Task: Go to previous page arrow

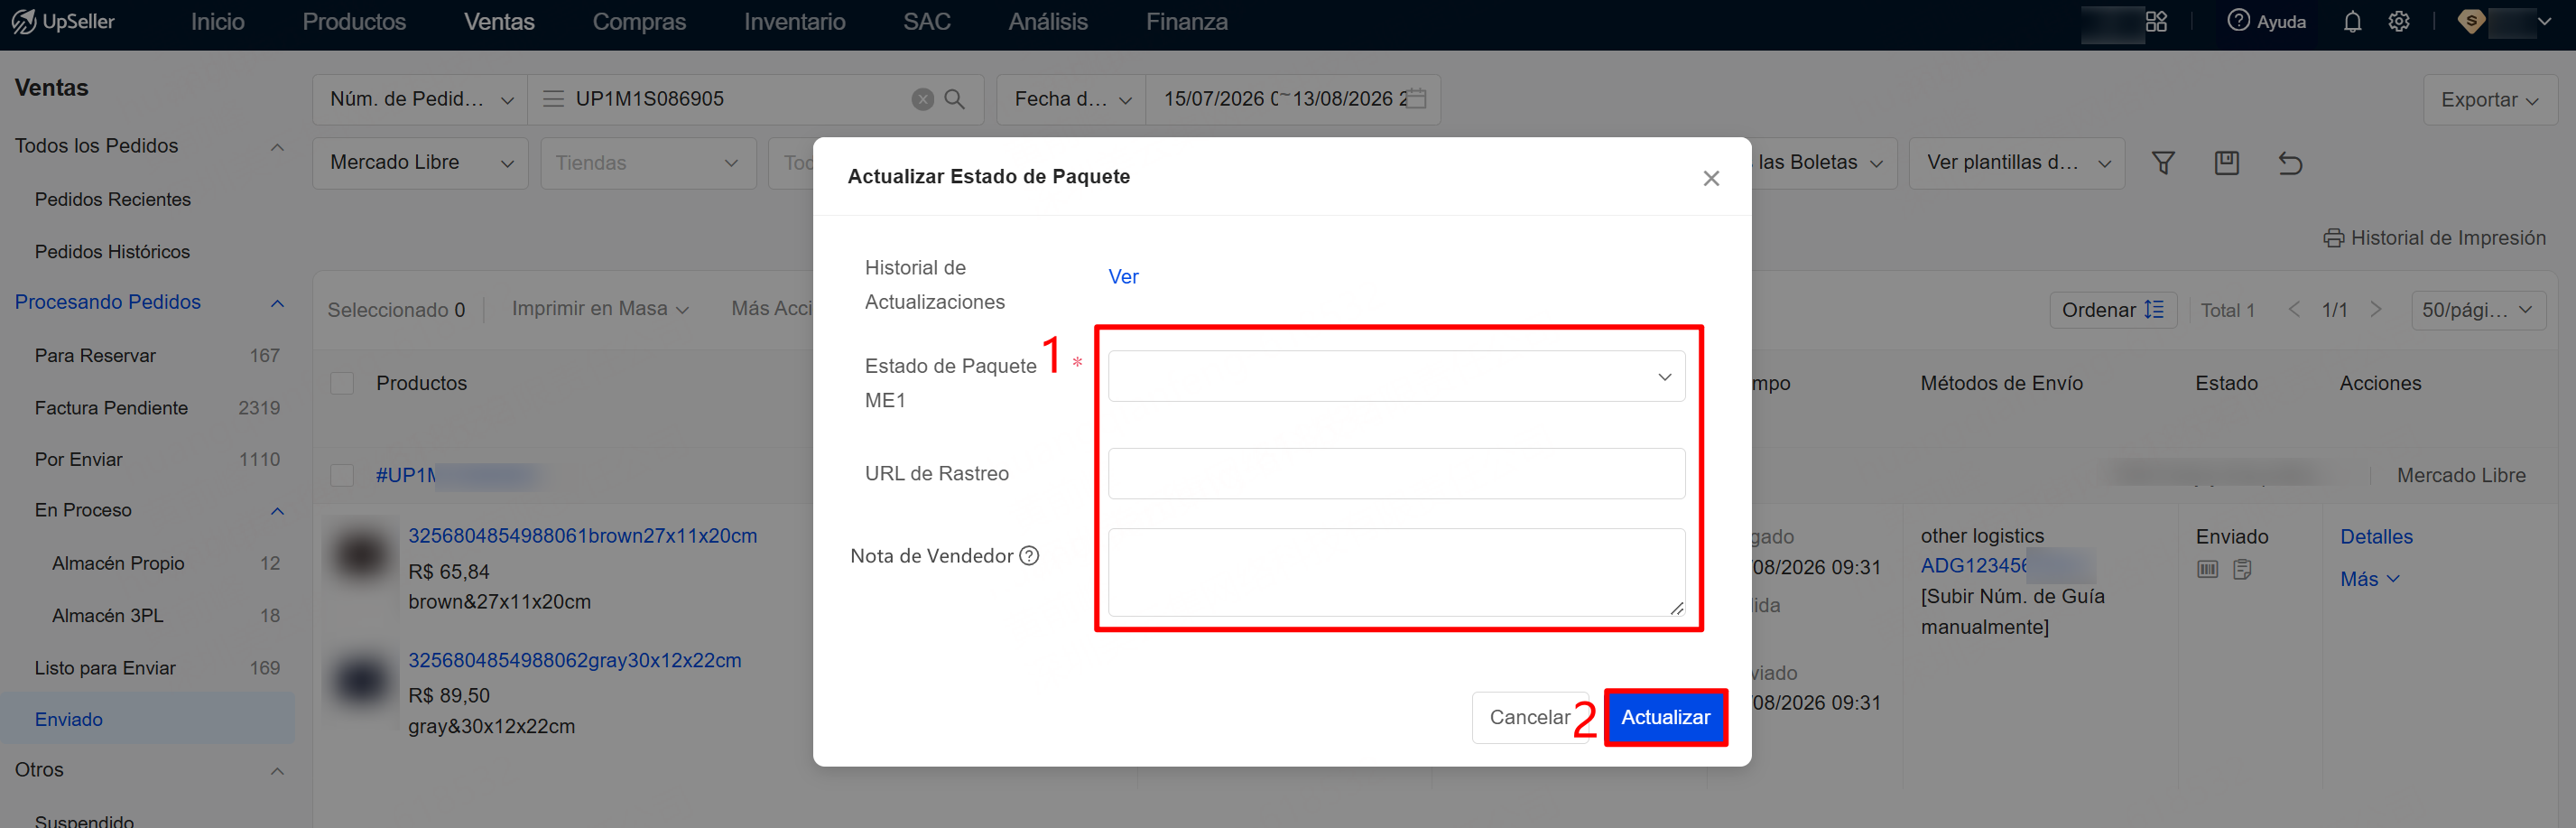Action: (x=2294, y=309)
